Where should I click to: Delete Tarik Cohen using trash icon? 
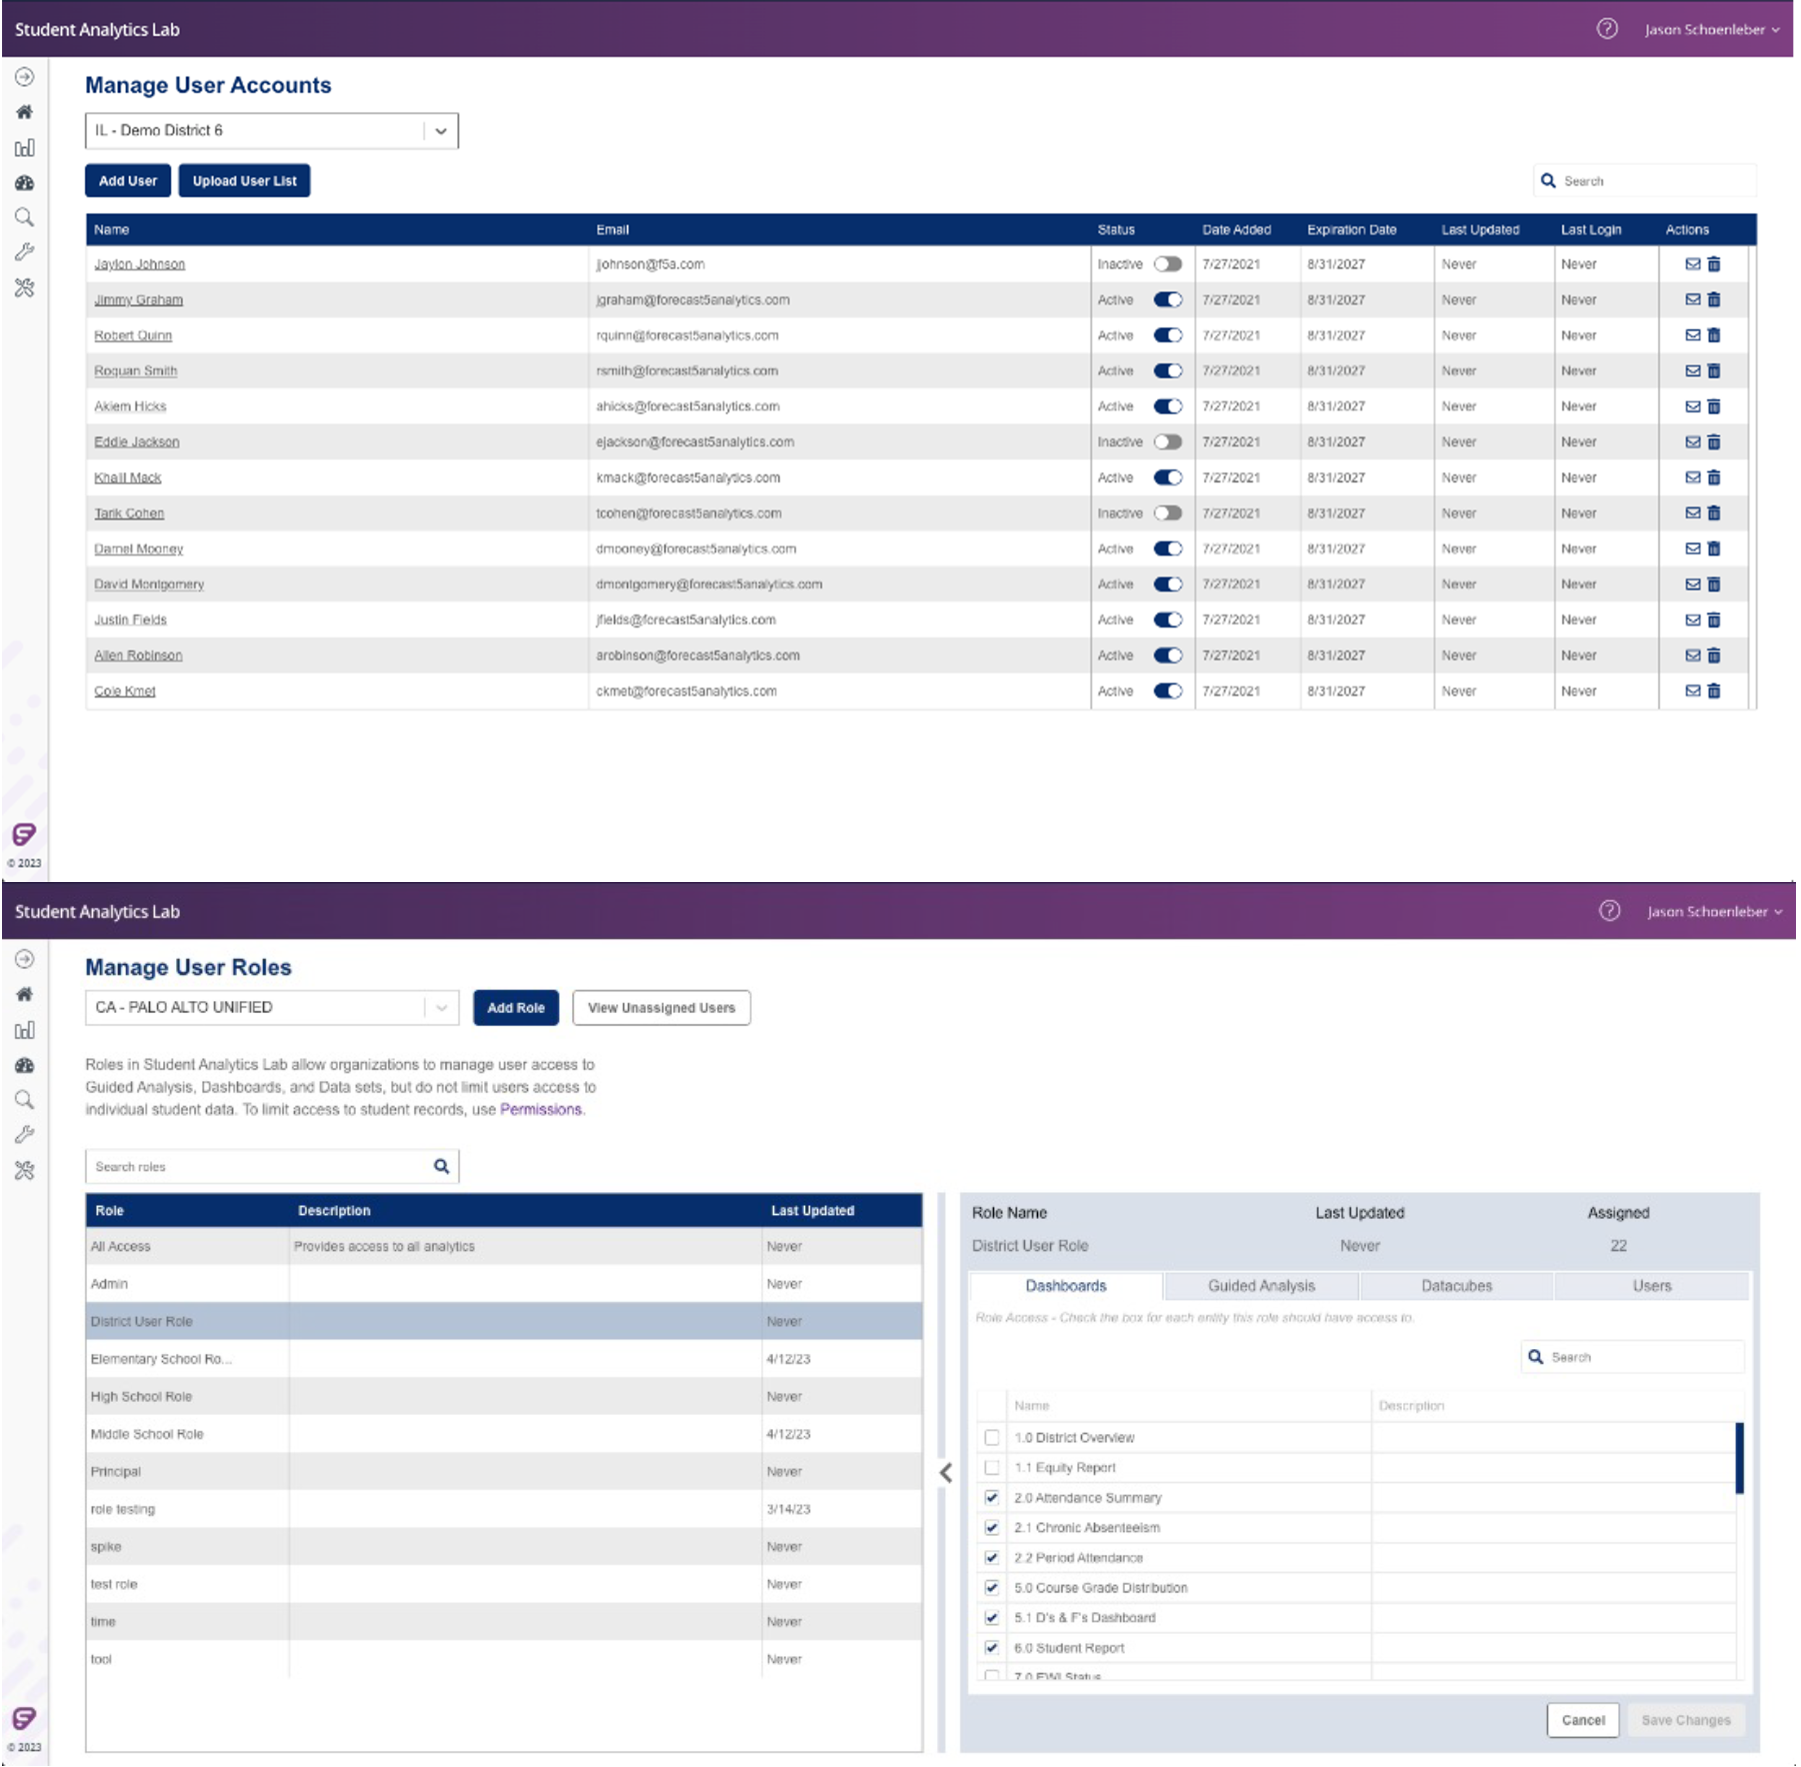click(1713, 513)
